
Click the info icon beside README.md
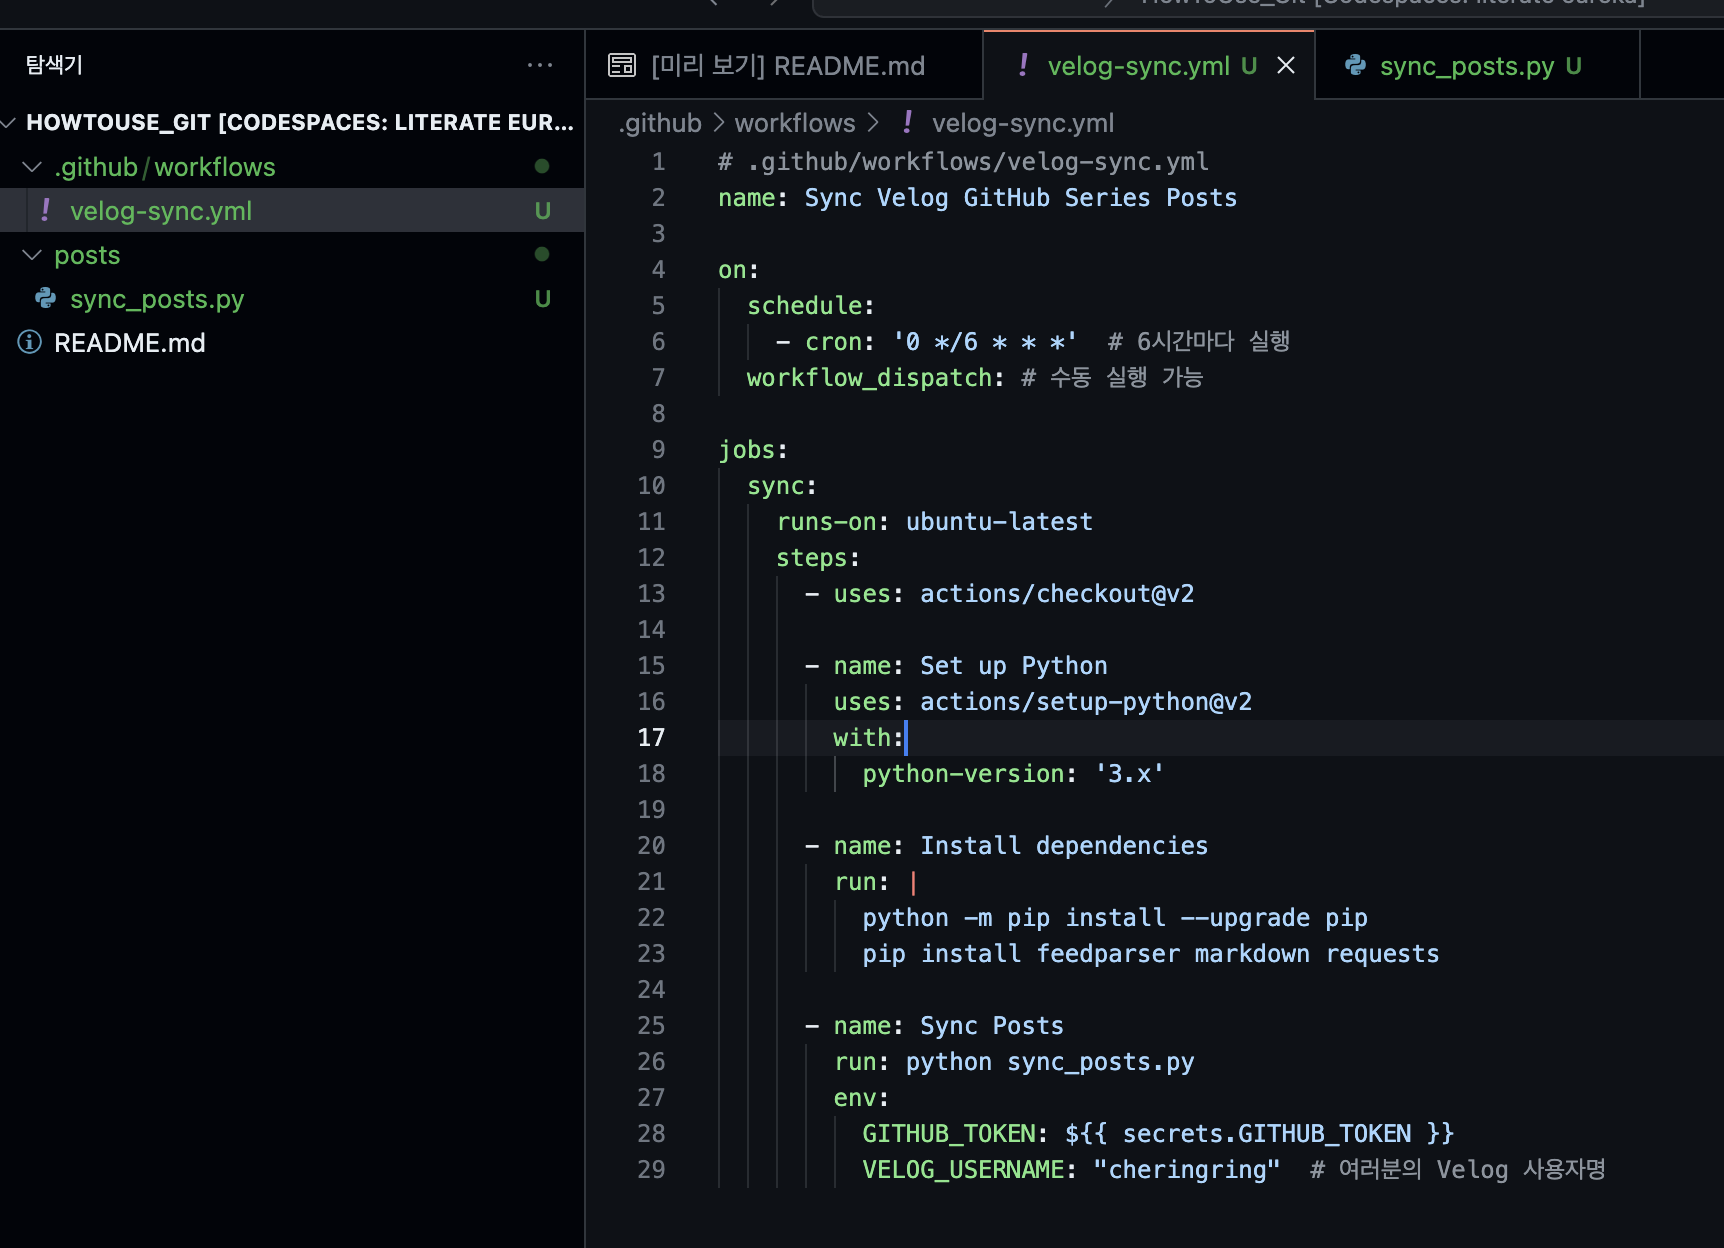[x=30, y=342]
